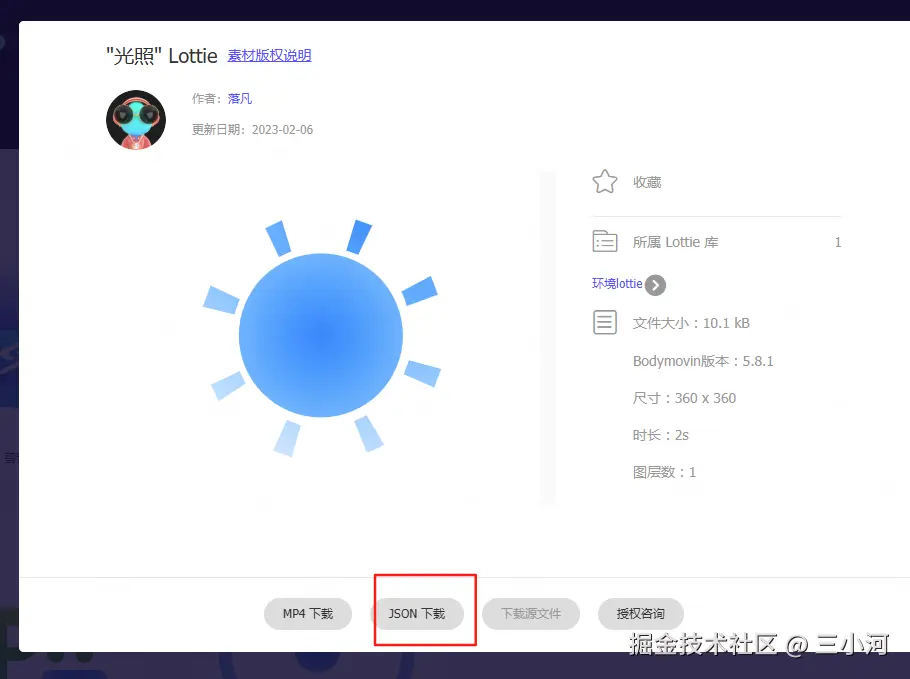Click the MP4 下载 button
This screenshot has height=679, width=910.
click(308, 613)
